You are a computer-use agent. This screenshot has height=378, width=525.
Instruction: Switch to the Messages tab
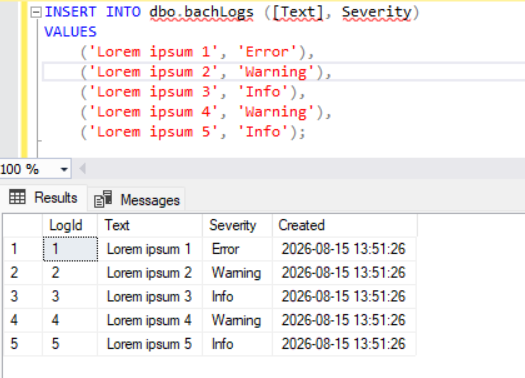pos(136,200)
